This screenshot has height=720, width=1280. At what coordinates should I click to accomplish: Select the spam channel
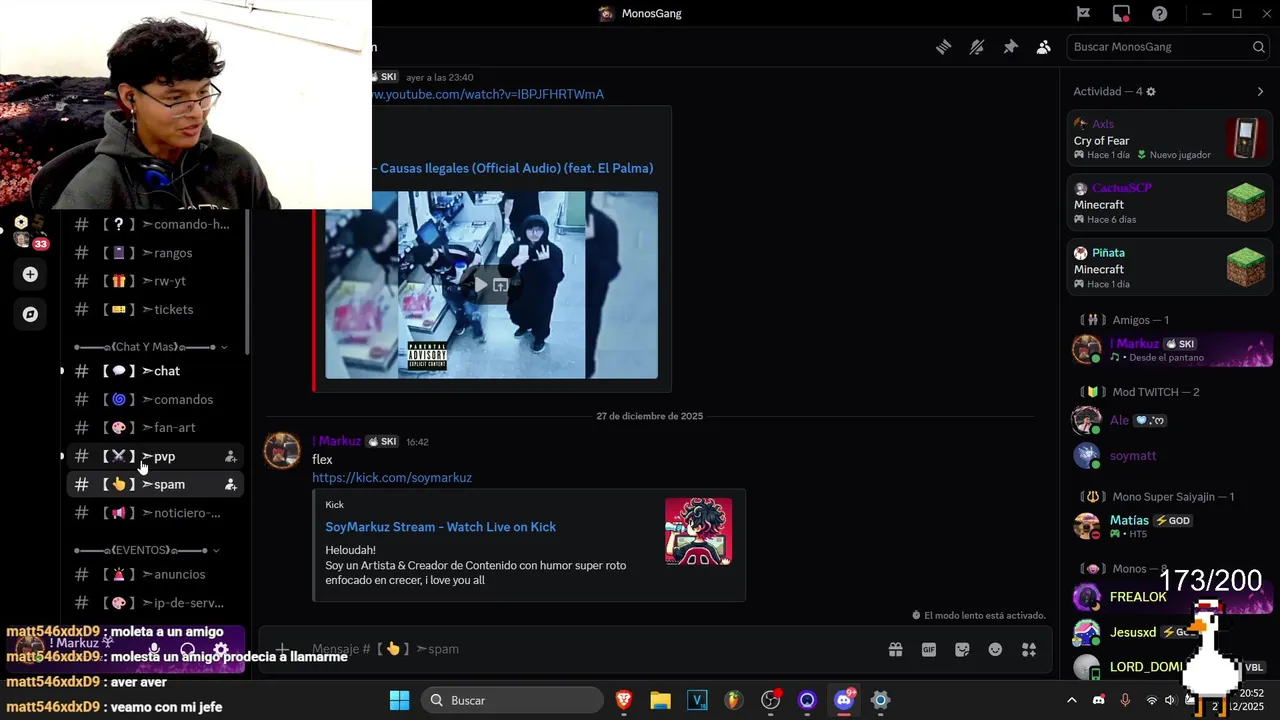point(155,484)
